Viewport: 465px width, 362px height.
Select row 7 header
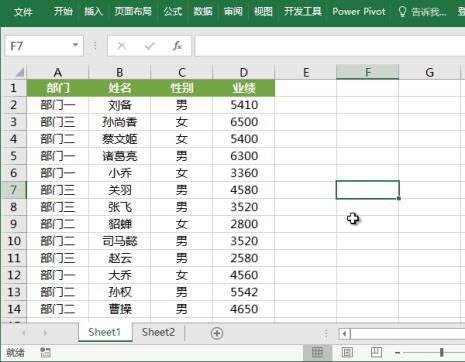pyautogui.click(x=13, y=190)
